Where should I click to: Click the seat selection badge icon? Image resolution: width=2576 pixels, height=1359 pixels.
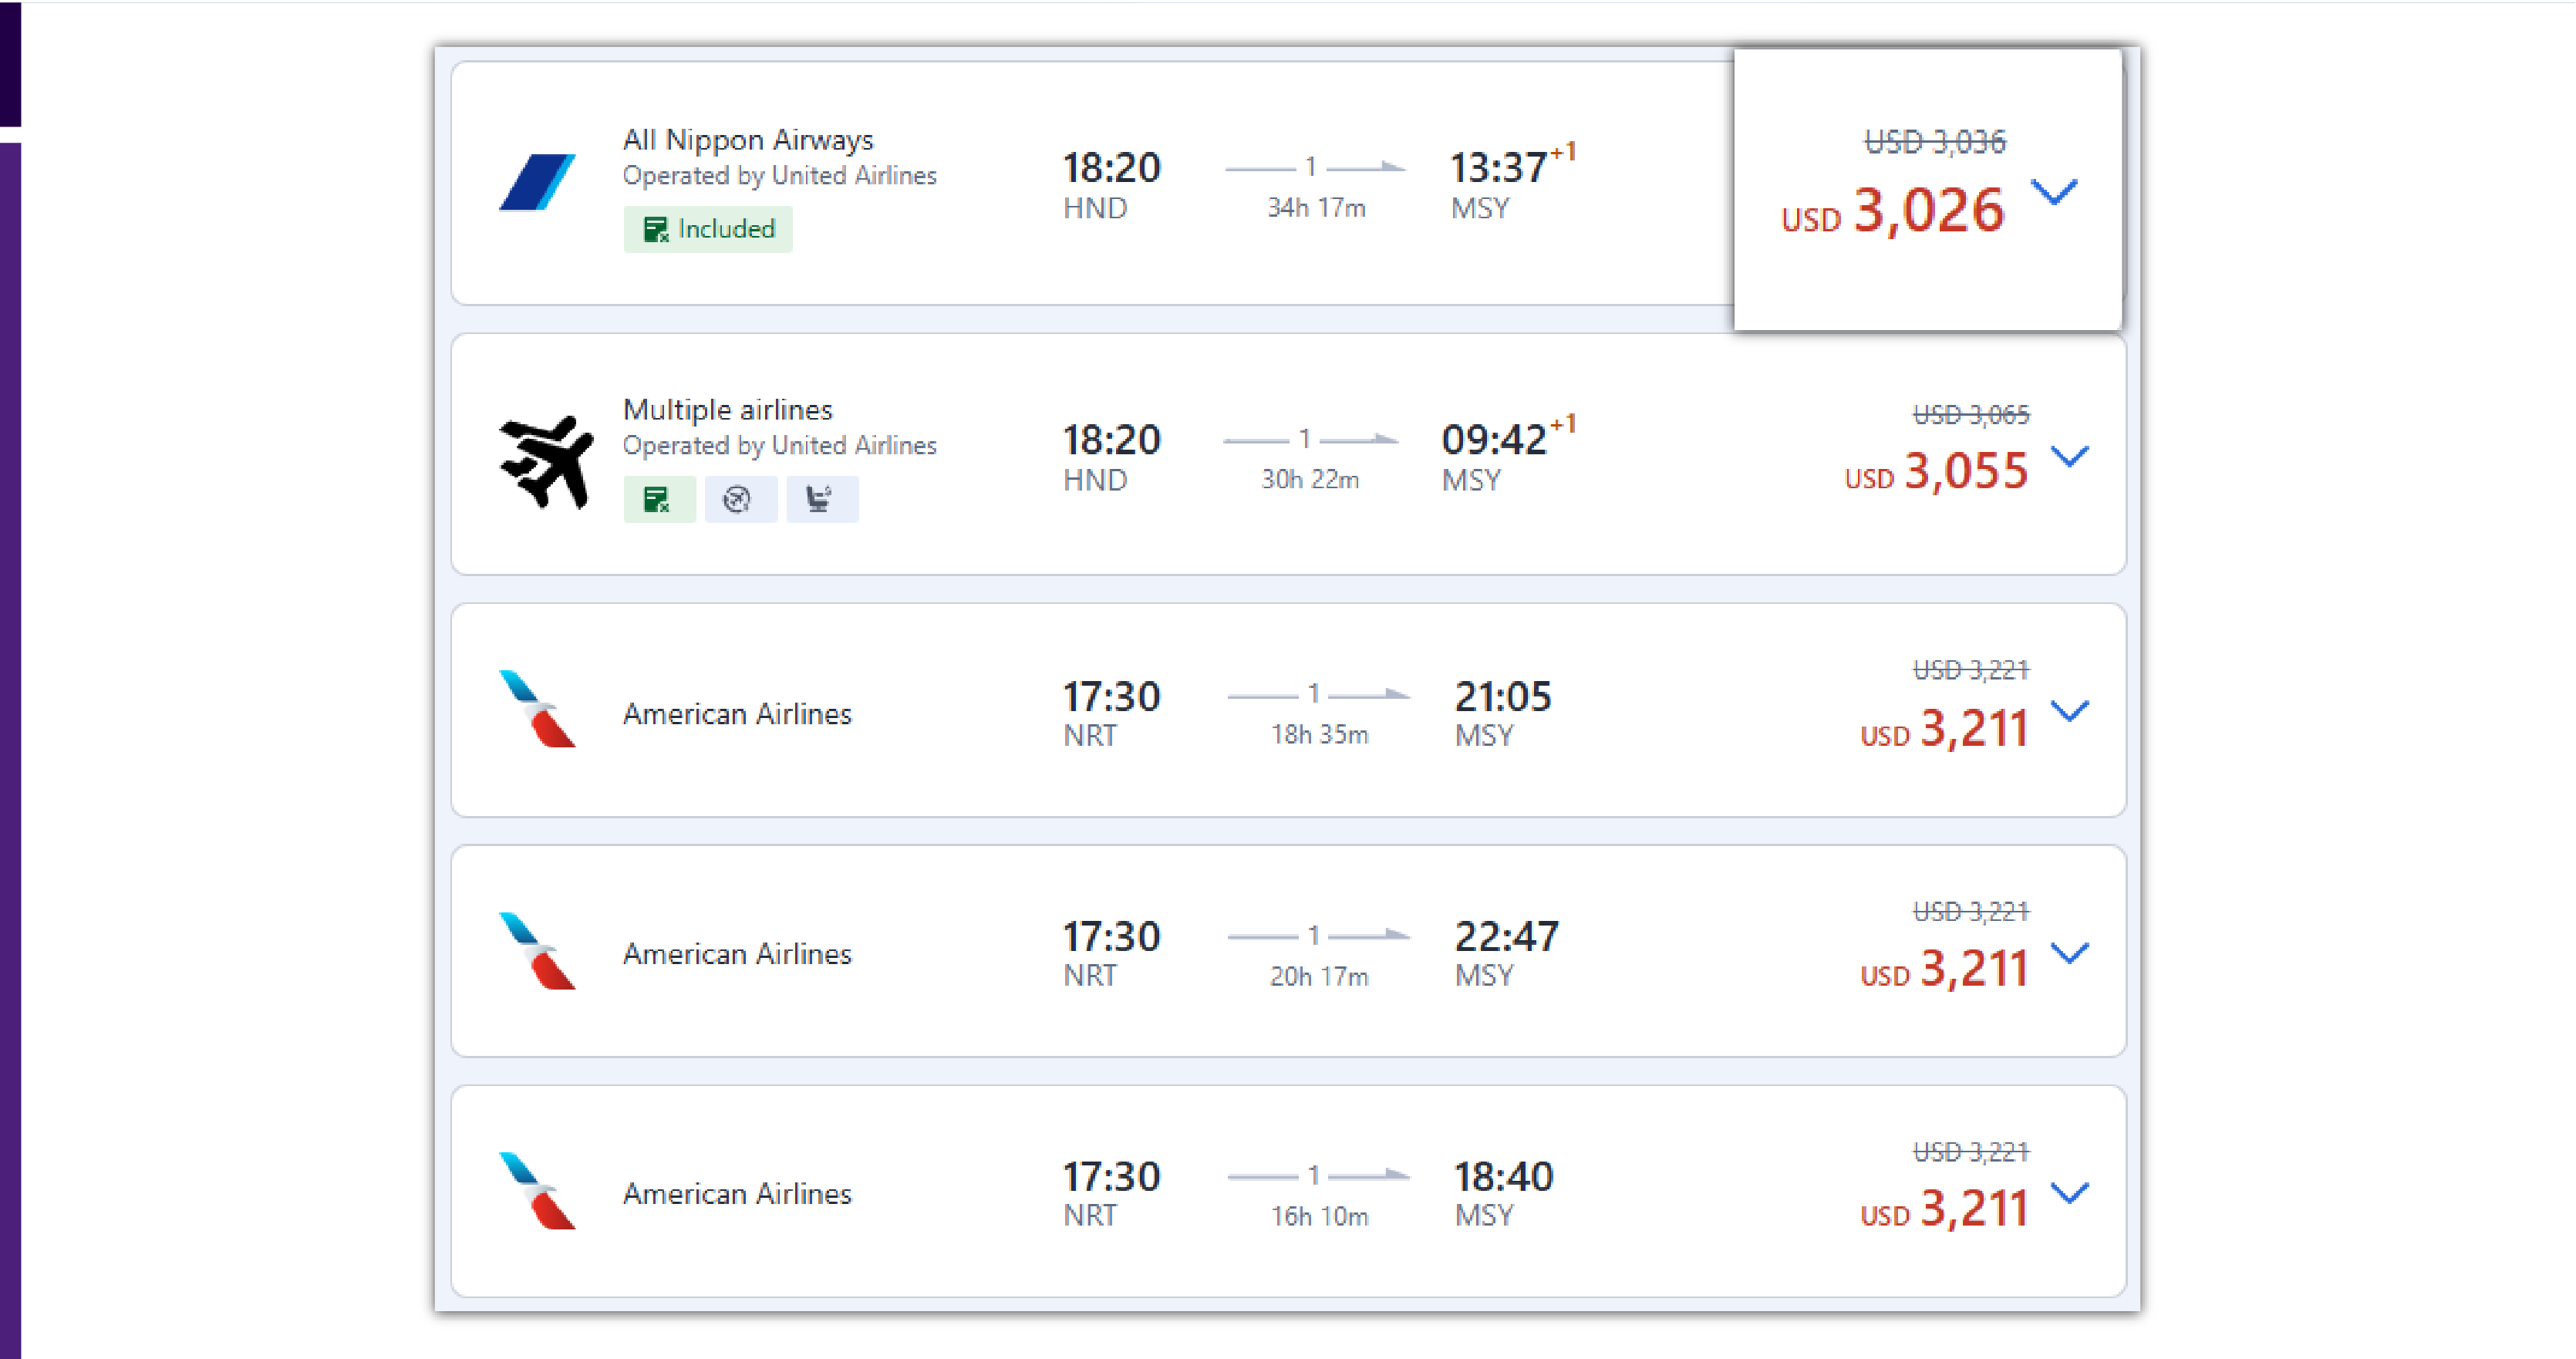coord(821,499)
